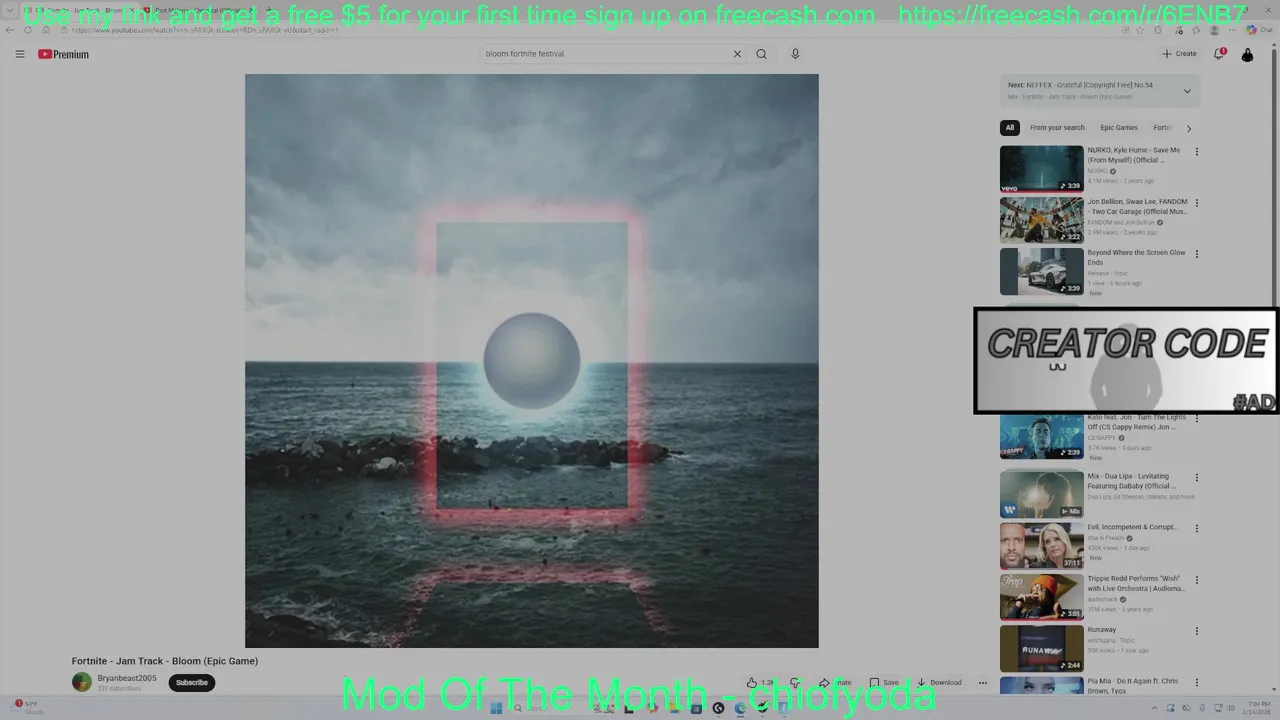Image resolution: width=1280 pixels, height=720 pixels.
Task: Open the account avatar menu
Action: [1247, 55]
